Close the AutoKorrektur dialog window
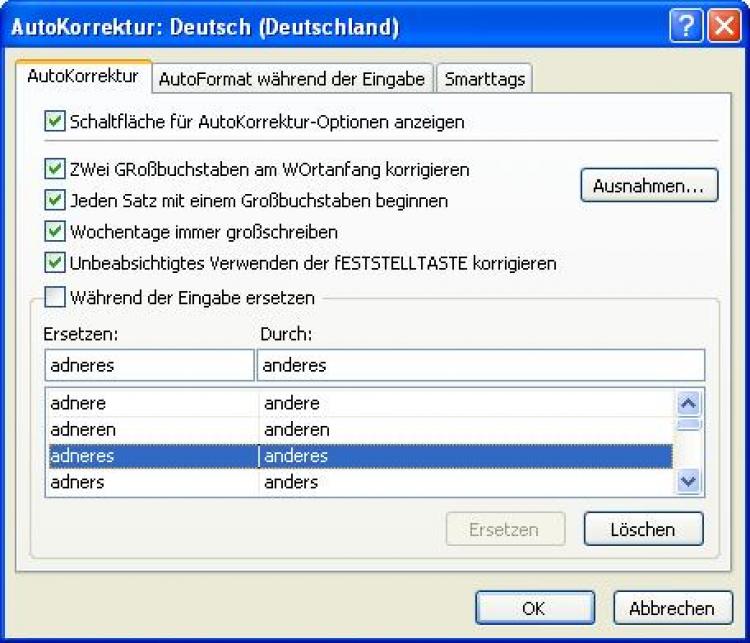 [722, 27]
